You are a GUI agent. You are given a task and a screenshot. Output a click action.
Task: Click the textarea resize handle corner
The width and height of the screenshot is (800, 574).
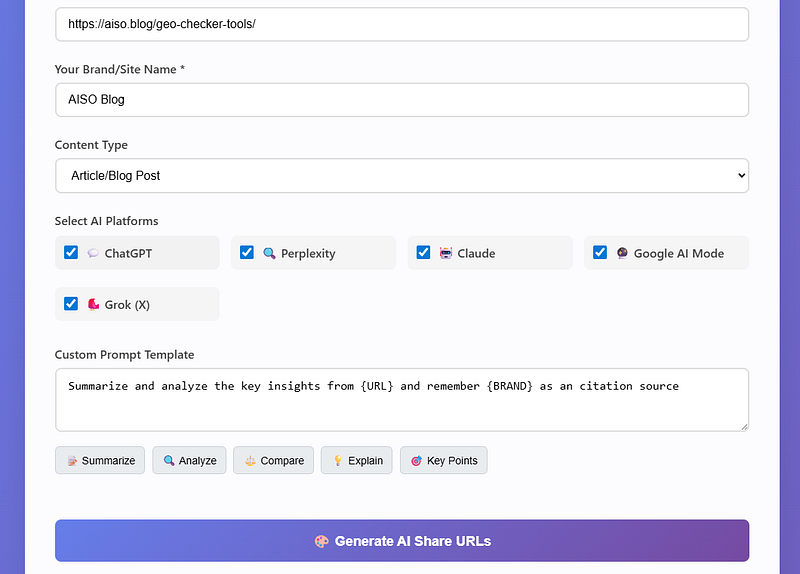point(744,427)
